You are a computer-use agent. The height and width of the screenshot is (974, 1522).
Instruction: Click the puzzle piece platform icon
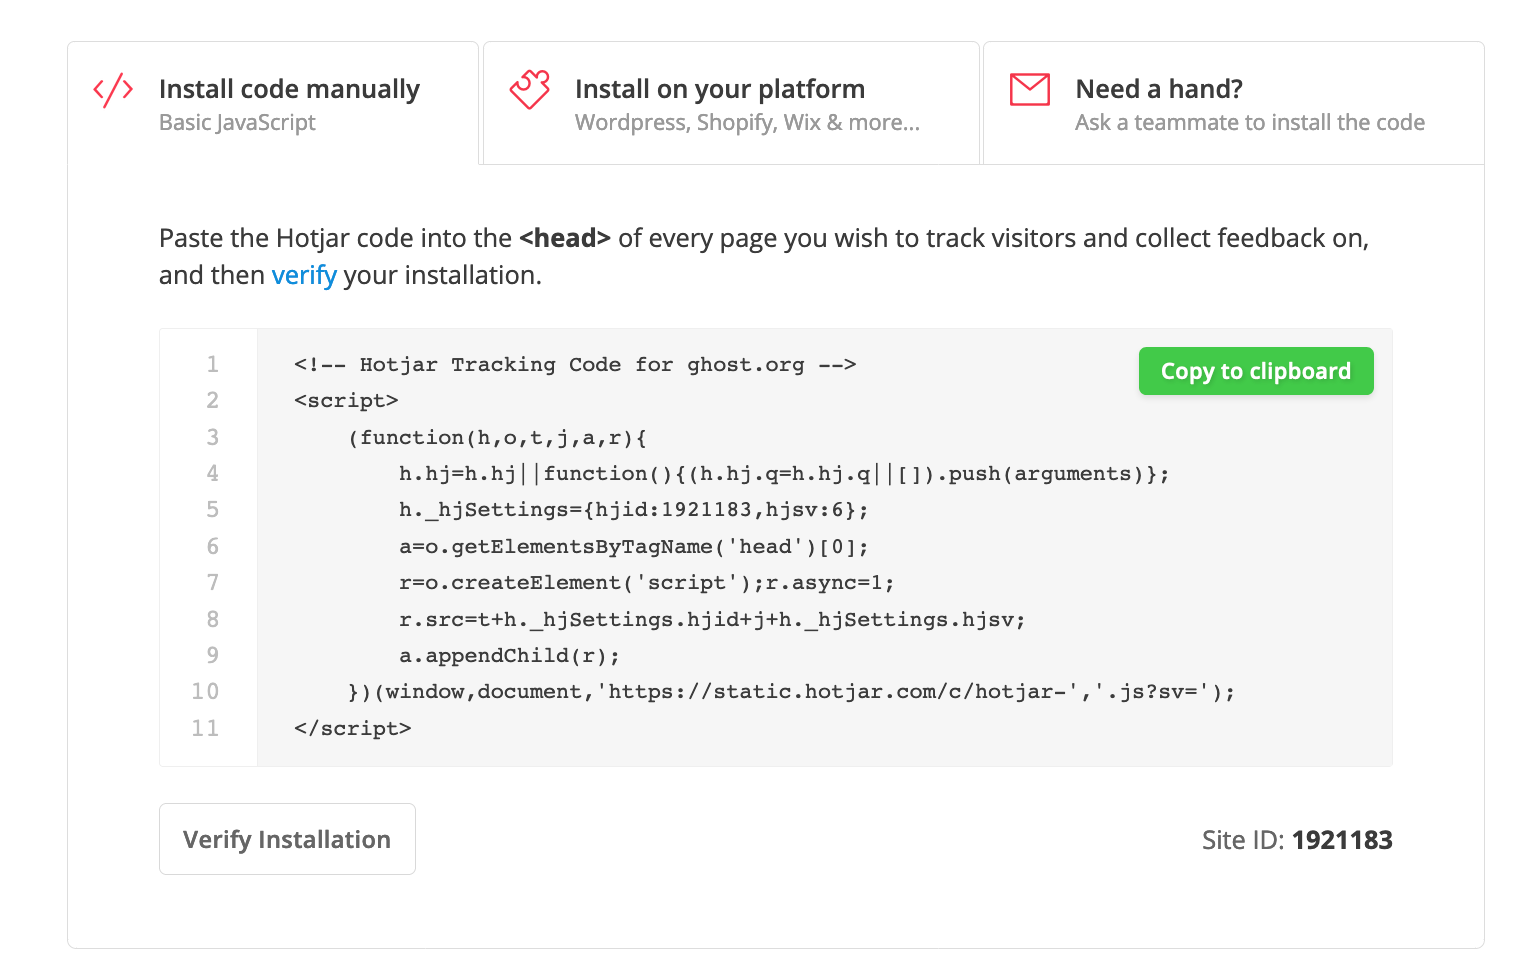(x=529, y=89)
